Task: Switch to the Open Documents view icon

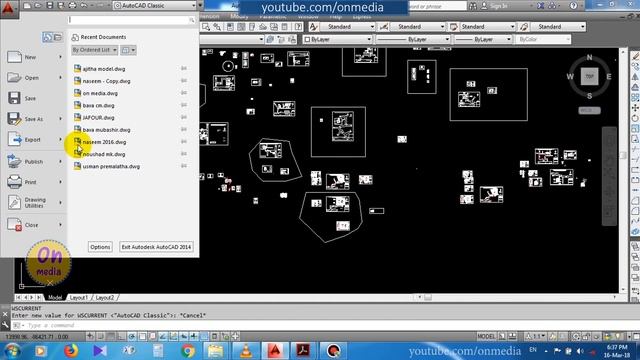Action: click(x=58, y=37)
